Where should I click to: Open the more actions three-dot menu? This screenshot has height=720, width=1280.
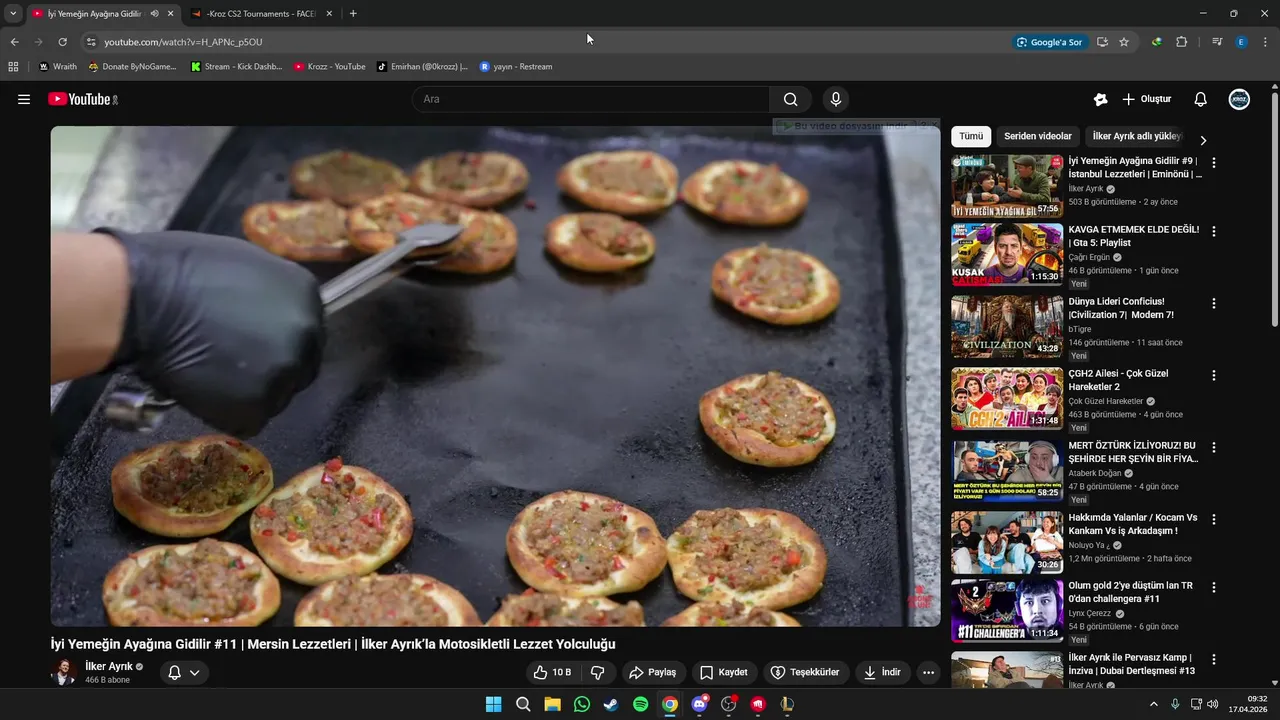[x=928, y=672]
